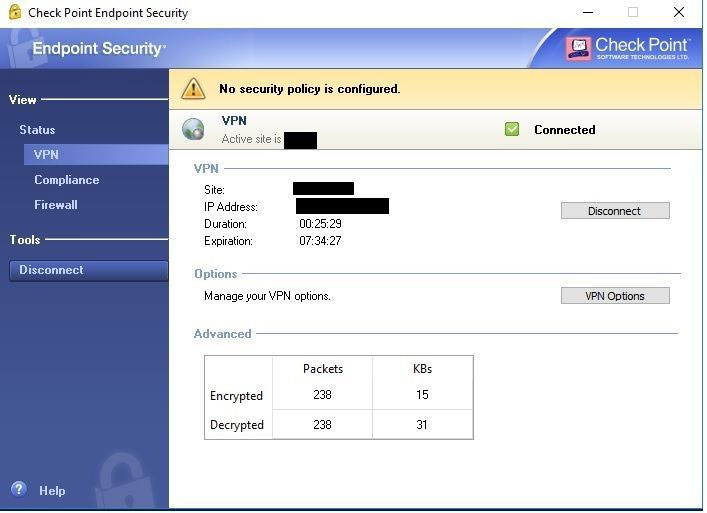Open the Compliance view in sidebar
This screenshot has width=707, height=513.
pyautogui.click(x=66, y=180)
